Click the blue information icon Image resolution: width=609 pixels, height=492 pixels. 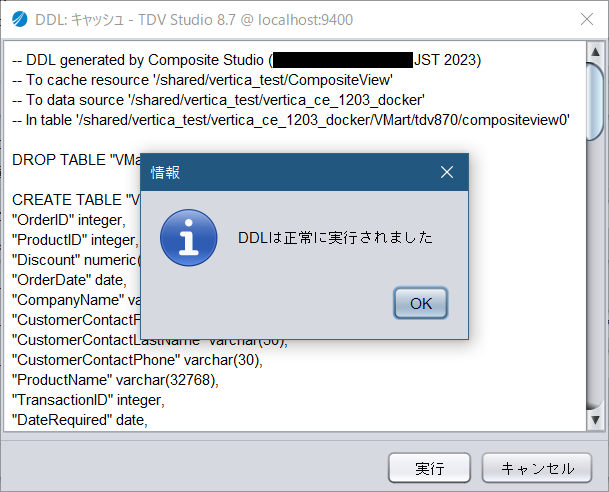[189, 238]
